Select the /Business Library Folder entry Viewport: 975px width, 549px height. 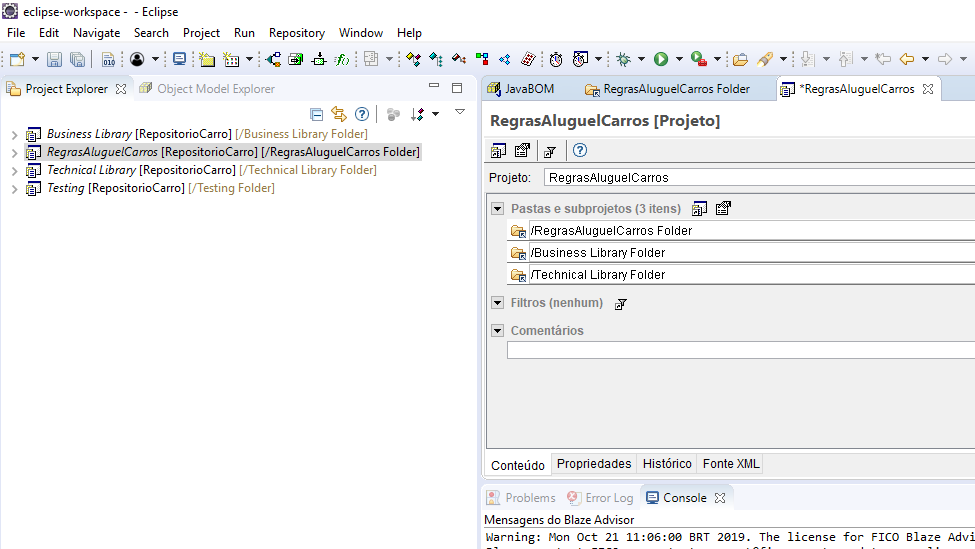point(741,253)
